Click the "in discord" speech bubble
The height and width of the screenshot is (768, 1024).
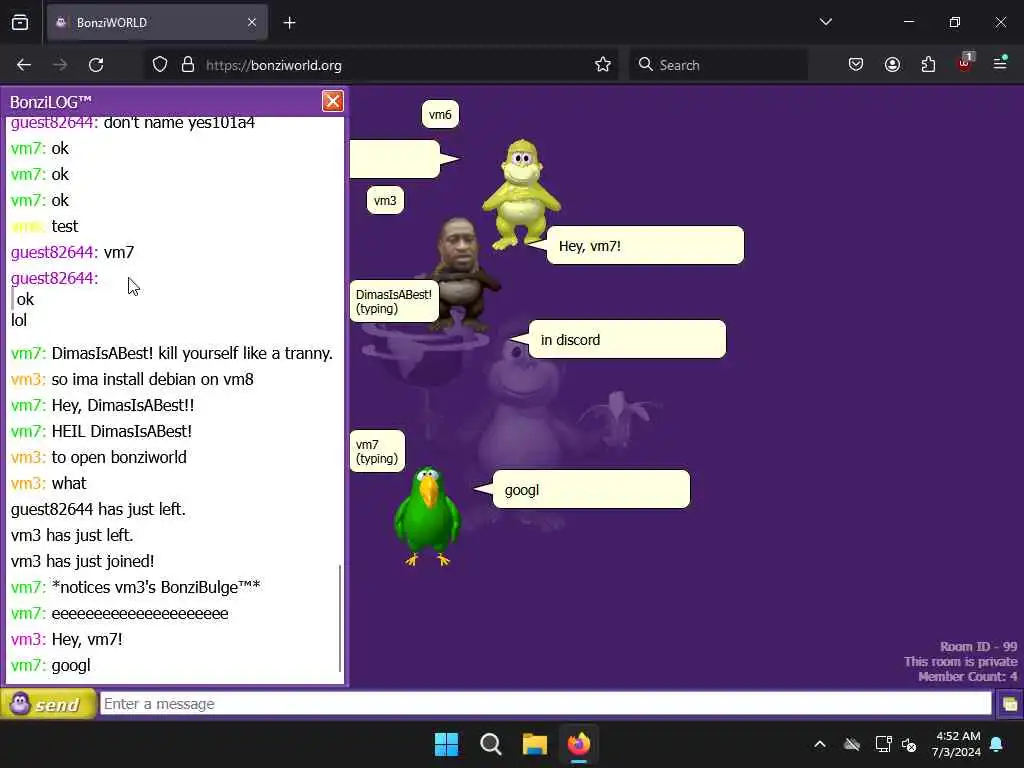coord(627,340)
